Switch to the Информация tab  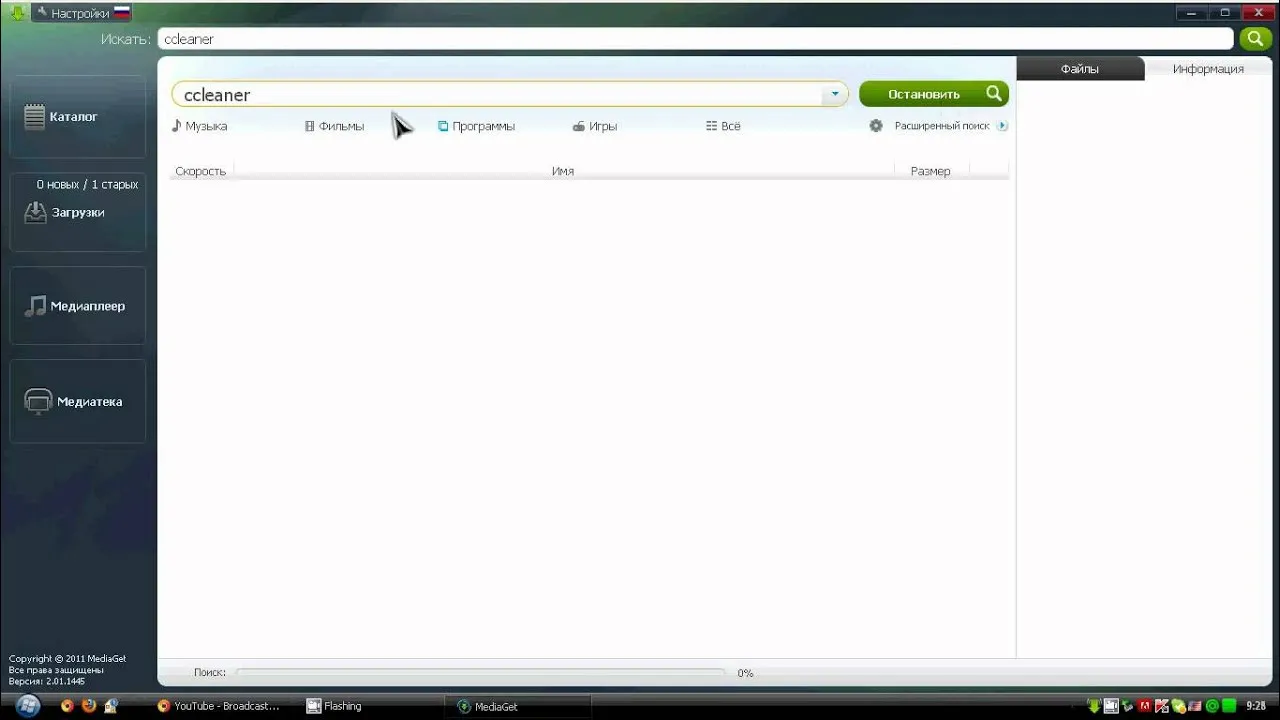[1208, 69]
